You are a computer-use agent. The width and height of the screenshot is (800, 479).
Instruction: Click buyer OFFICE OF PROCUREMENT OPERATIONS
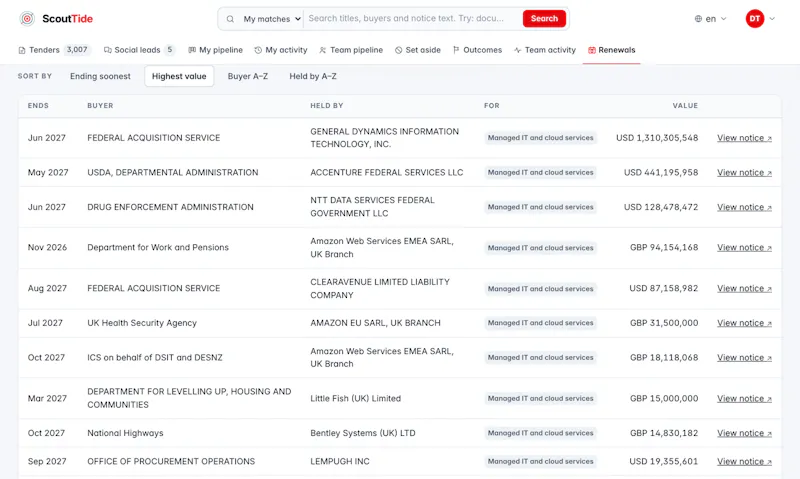[171, 461]
